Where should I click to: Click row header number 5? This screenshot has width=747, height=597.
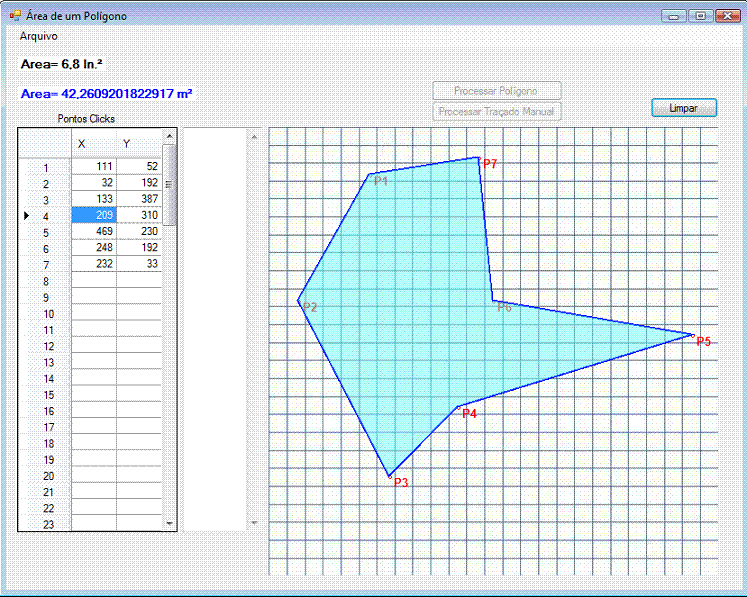(x=45, y=233)
